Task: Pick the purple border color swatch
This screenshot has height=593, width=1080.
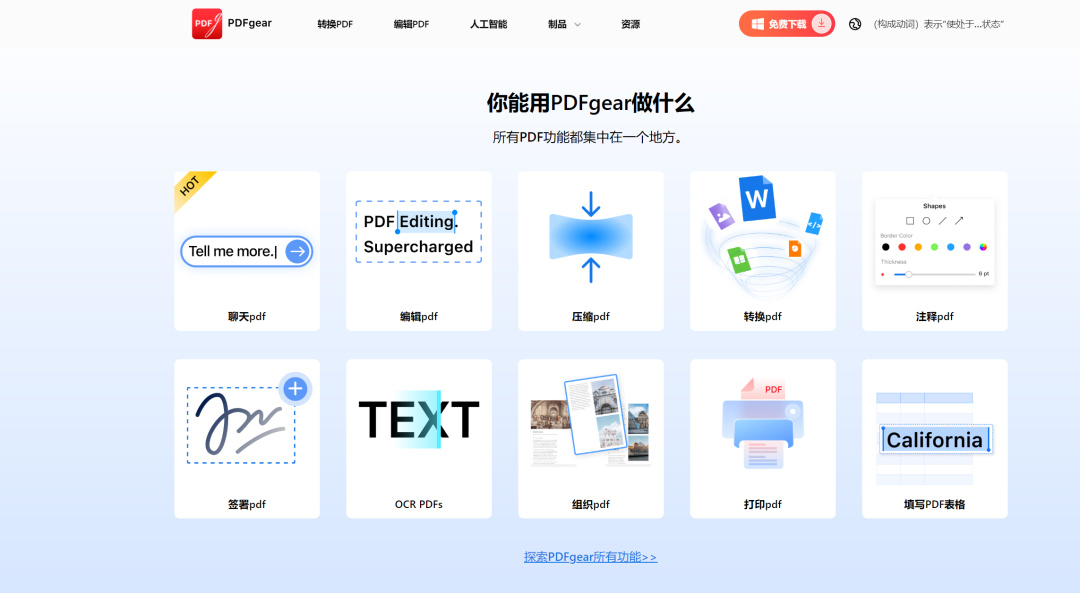Action: click(967, 247)
